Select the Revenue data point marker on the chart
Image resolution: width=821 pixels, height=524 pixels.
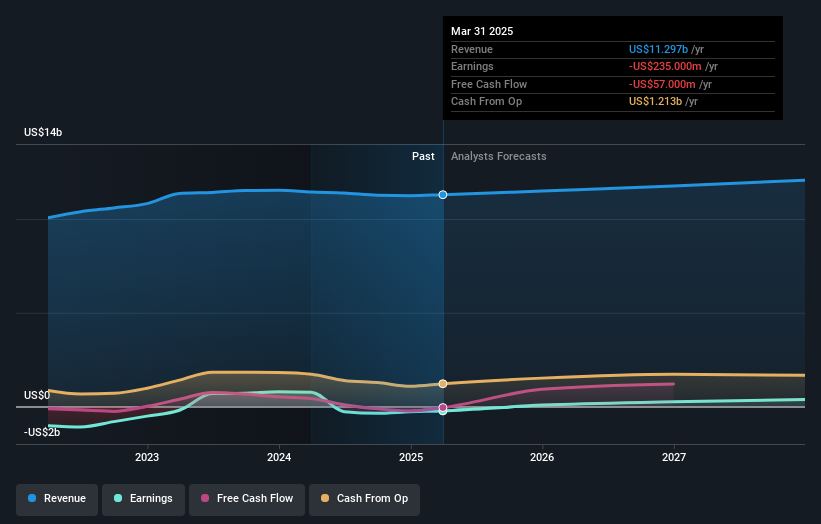(x=443, y=195)
